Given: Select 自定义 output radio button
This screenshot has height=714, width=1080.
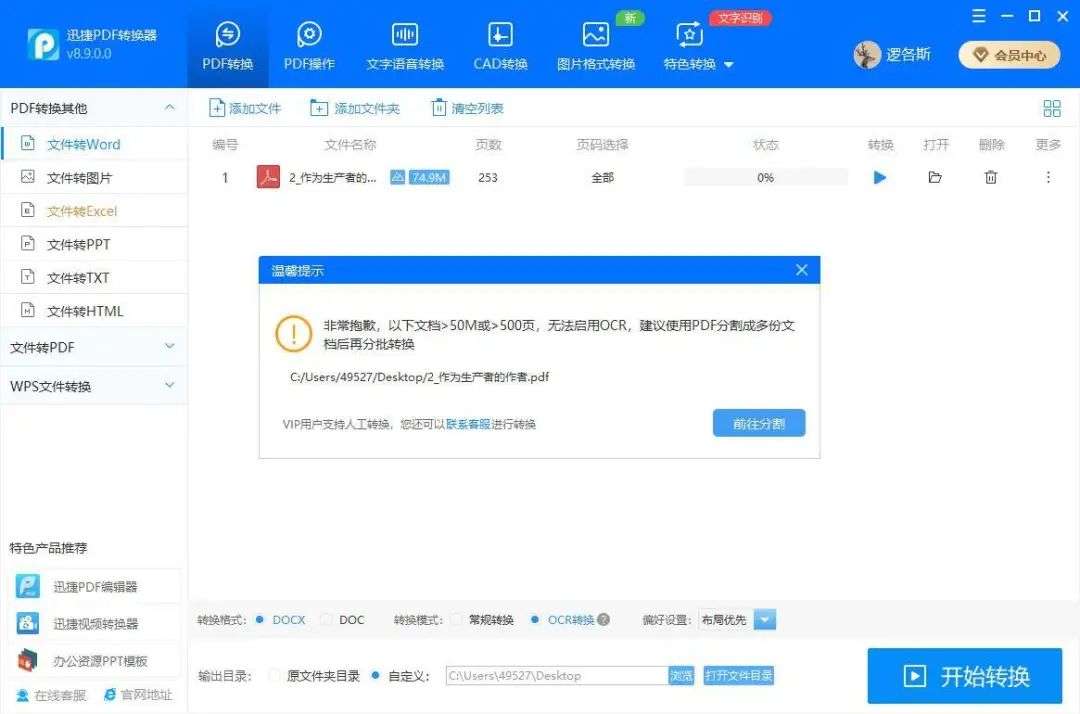Looking at the screenshot, I should 375,675.
